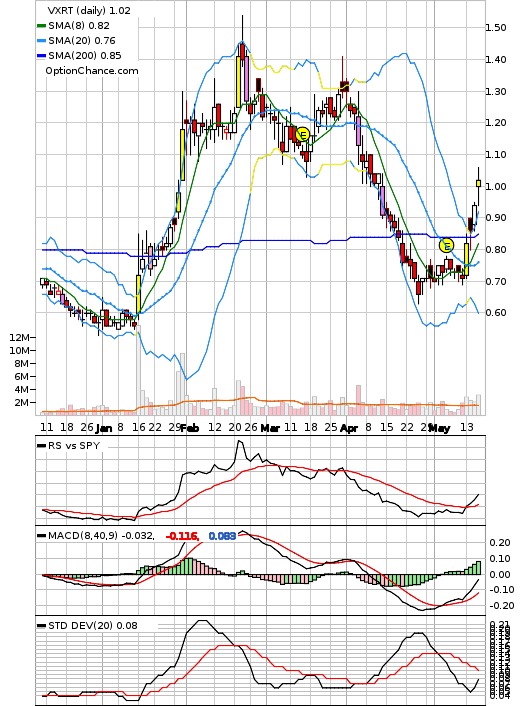Click the Apr label on date axis

(349, 428)
